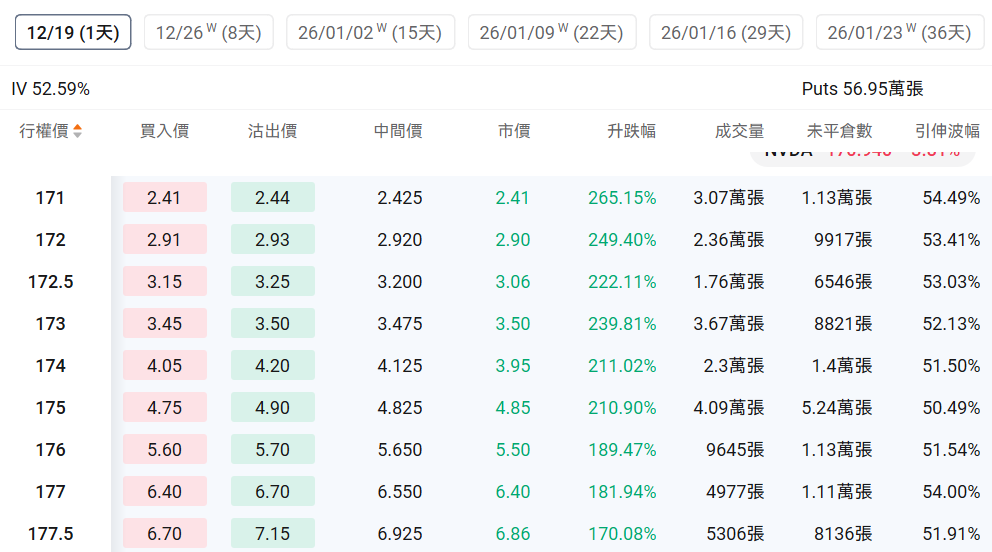Select the strike 174 row label

coord(50,366)
